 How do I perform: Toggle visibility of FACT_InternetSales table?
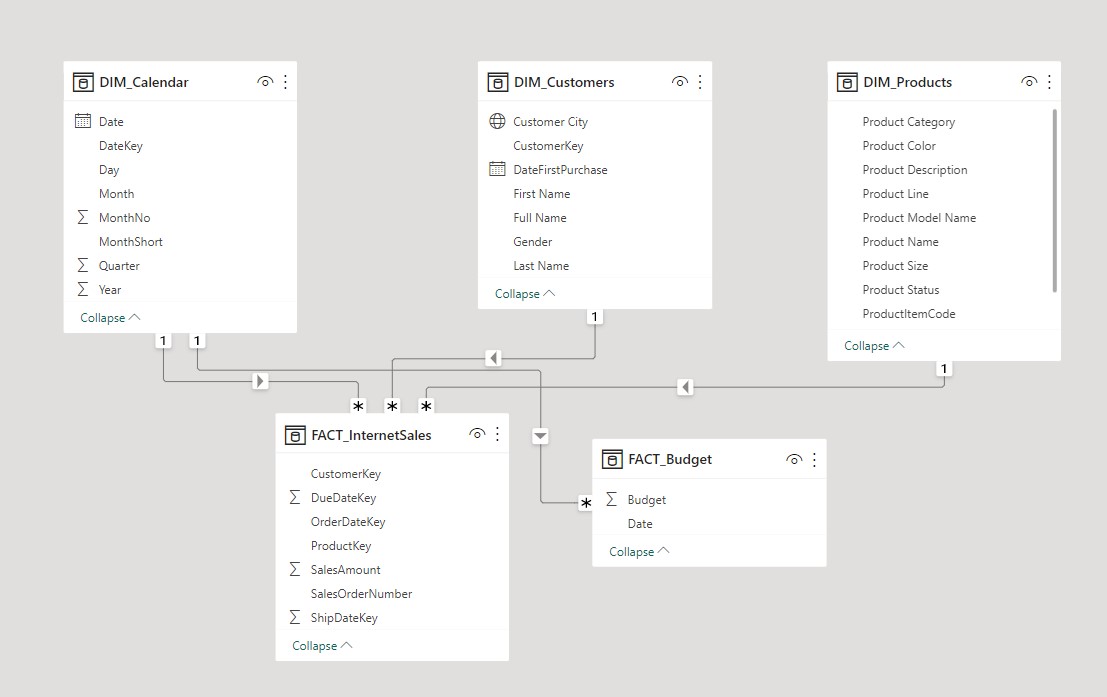[x=478, y=434]
